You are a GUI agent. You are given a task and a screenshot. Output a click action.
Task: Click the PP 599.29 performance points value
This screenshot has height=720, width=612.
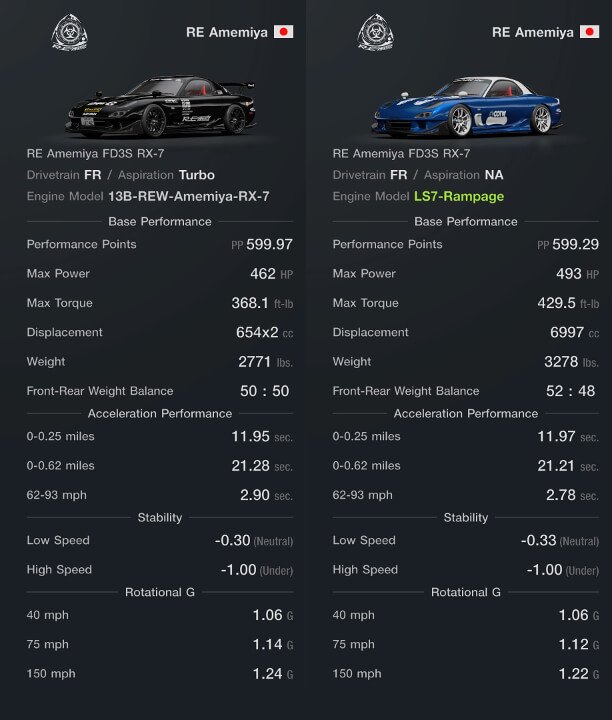pyautogui.click(x=568, y=244)
